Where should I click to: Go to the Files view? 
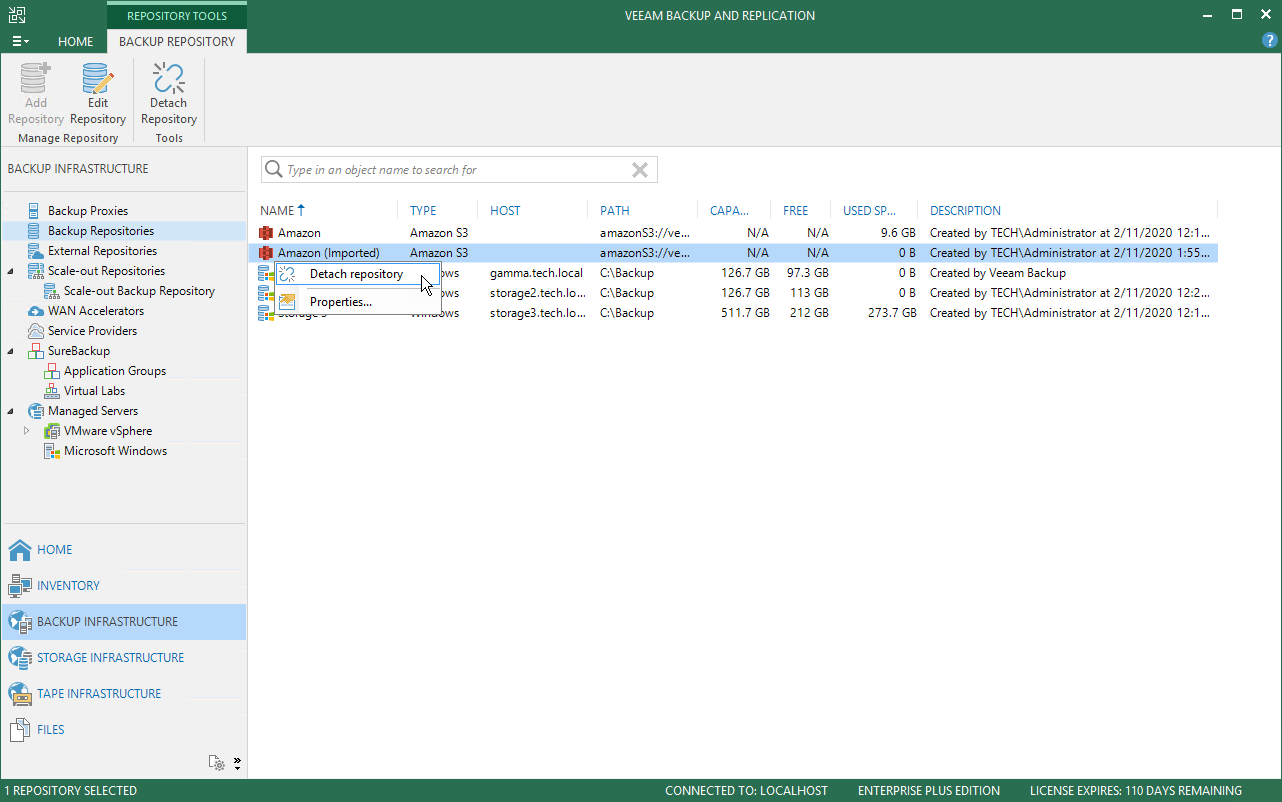[124, 730]
